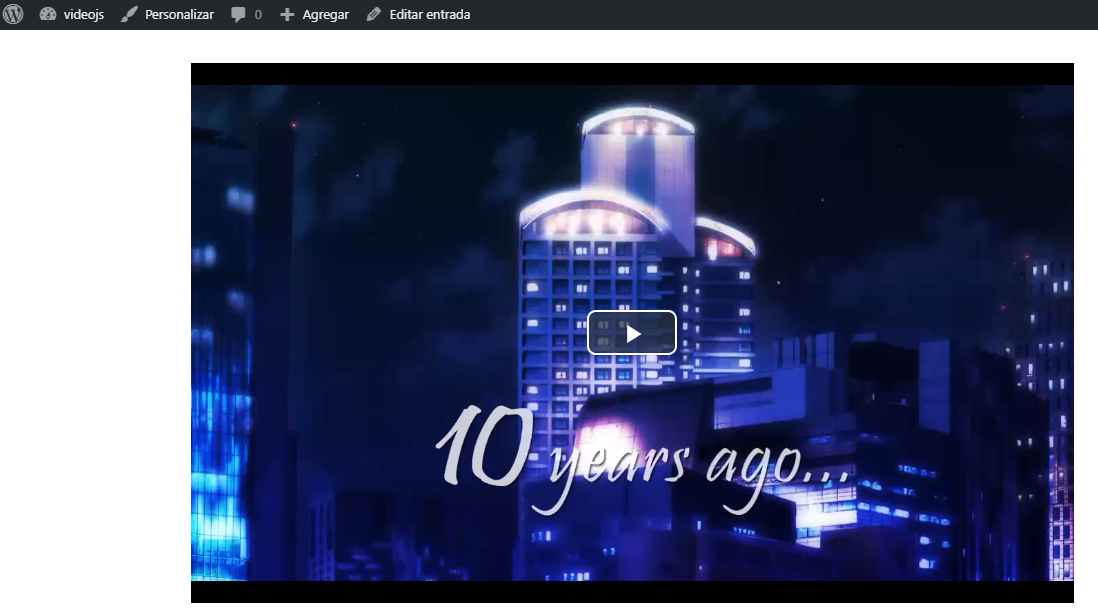Screen dimensions: 1098x610
Task: Select the comments count showing 0
Action: click(258, 14)
